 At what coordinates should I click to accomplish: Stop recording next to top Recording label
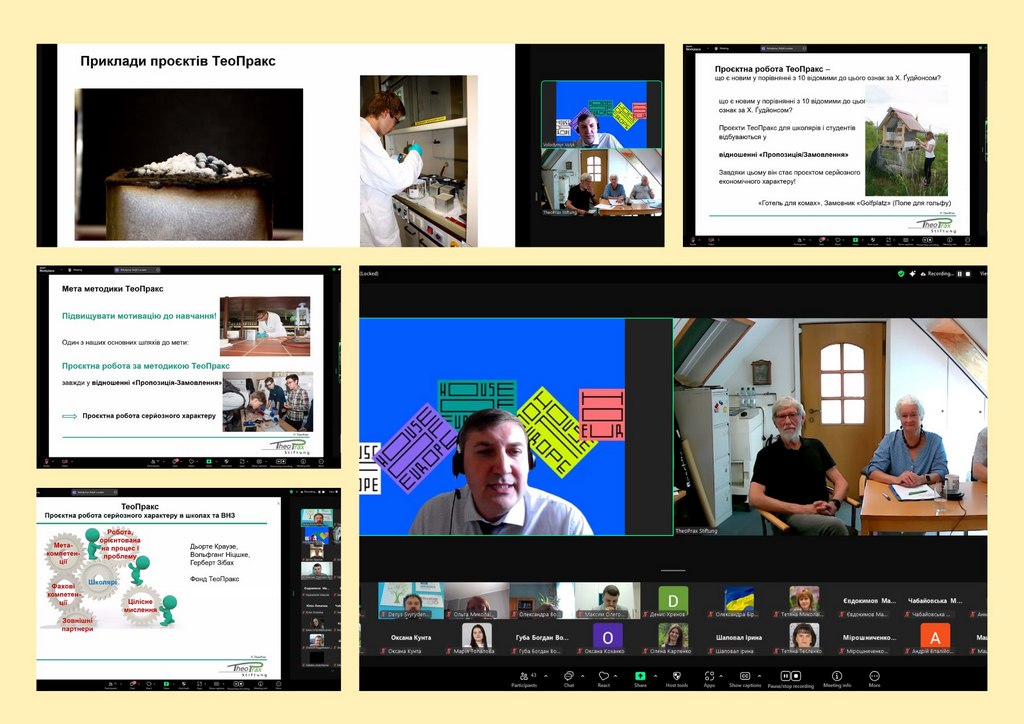click(968, 274)
